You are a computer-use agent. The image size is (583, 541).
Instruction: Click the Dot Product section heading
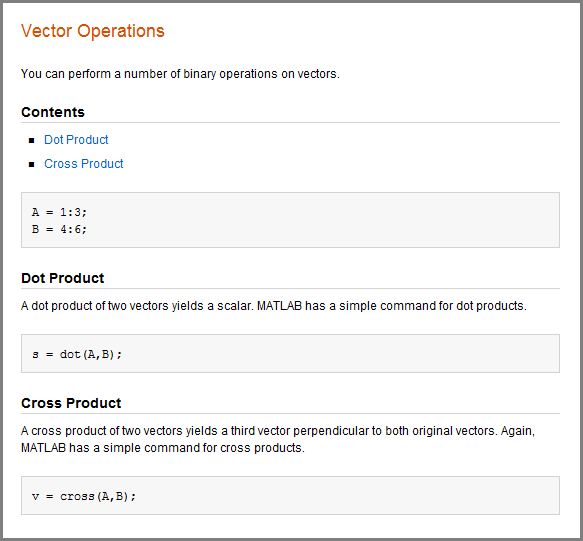tap(62, 278)
